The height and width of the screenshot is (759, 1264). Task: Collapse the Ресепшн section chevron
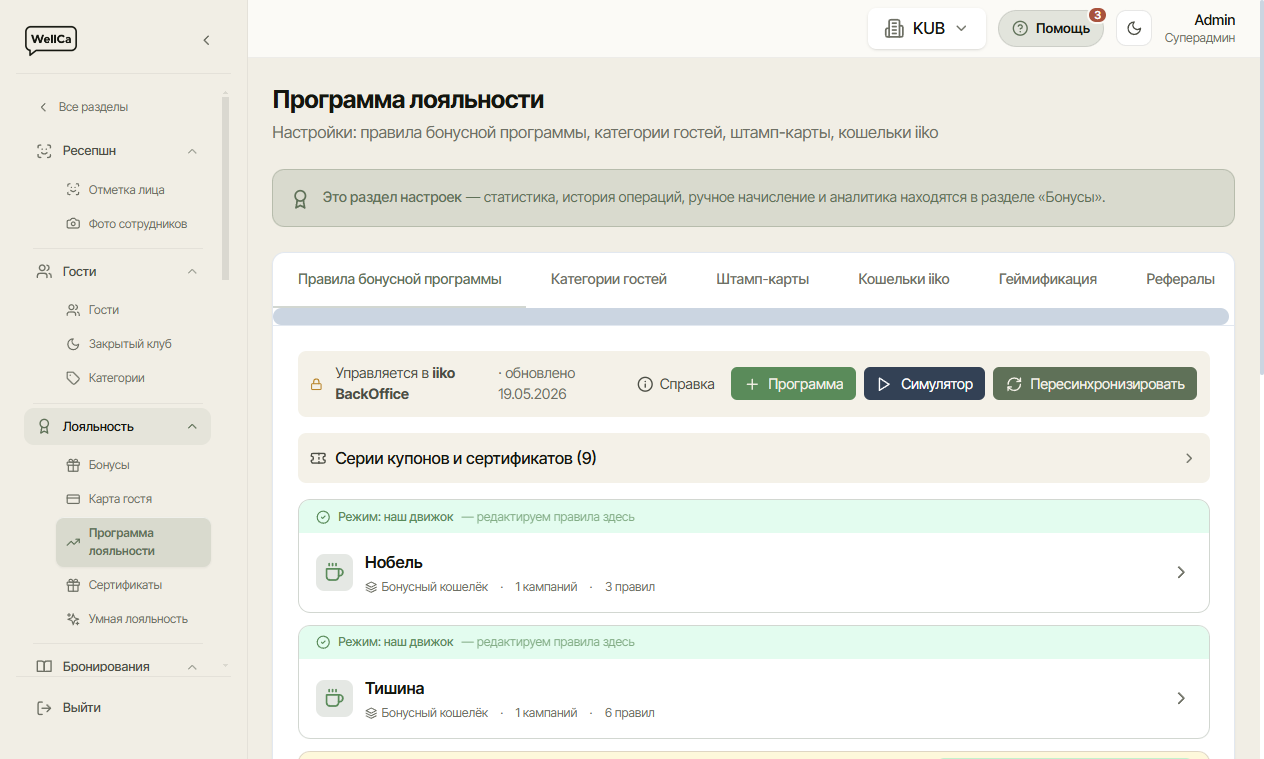point(192,151)
